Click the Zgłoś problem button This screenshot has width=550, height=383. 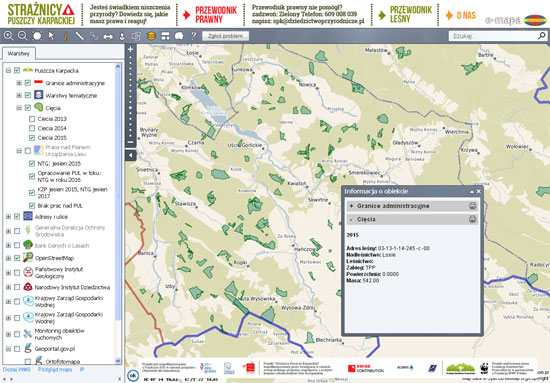(x=225, y=36)
